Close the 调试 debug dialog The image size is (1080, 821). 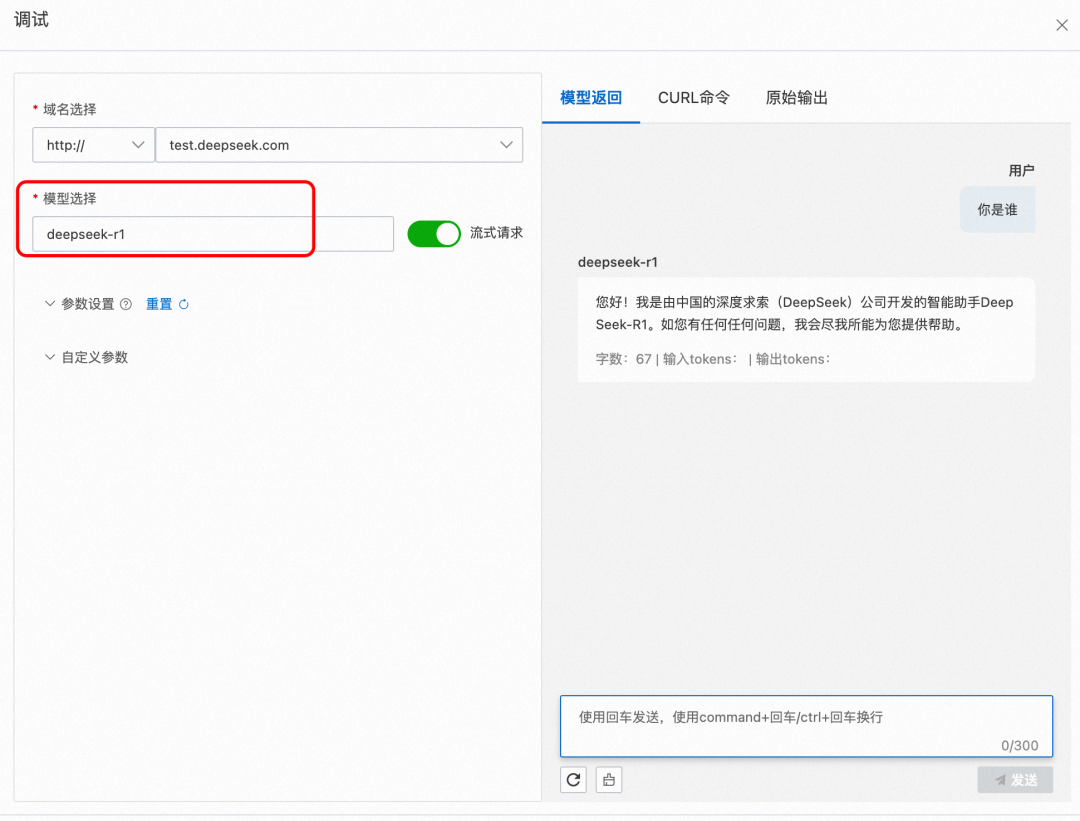click(1062, 25)
